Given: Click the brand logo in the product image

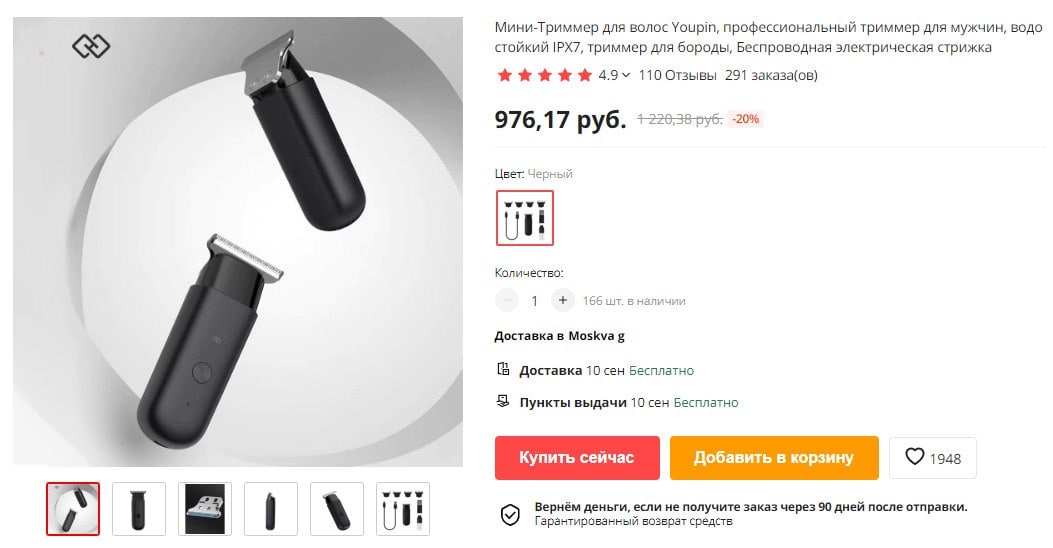Looking at the screenshot, I should coord(91,46).
